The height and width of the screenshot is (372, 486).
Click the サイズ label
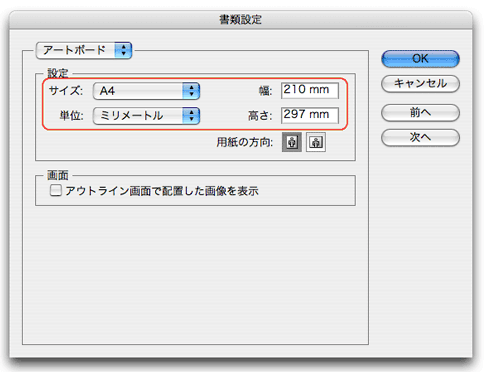[66, 91]
